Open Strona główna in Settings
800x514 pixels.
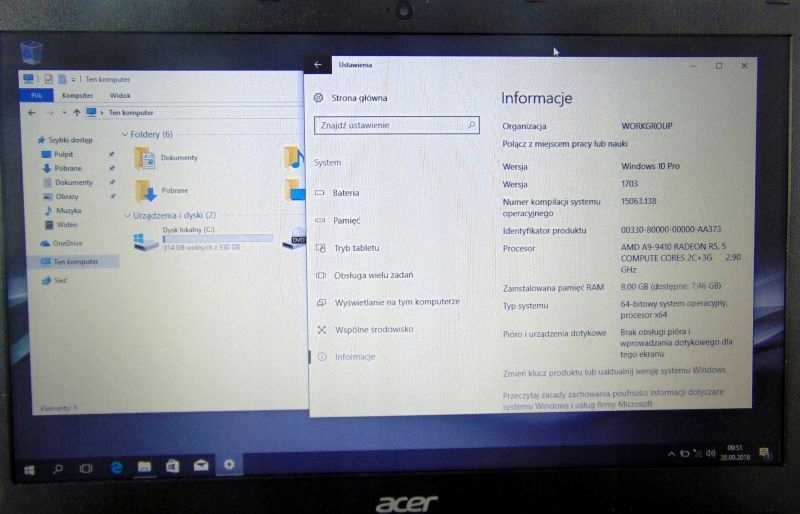(x=359, y=98)
